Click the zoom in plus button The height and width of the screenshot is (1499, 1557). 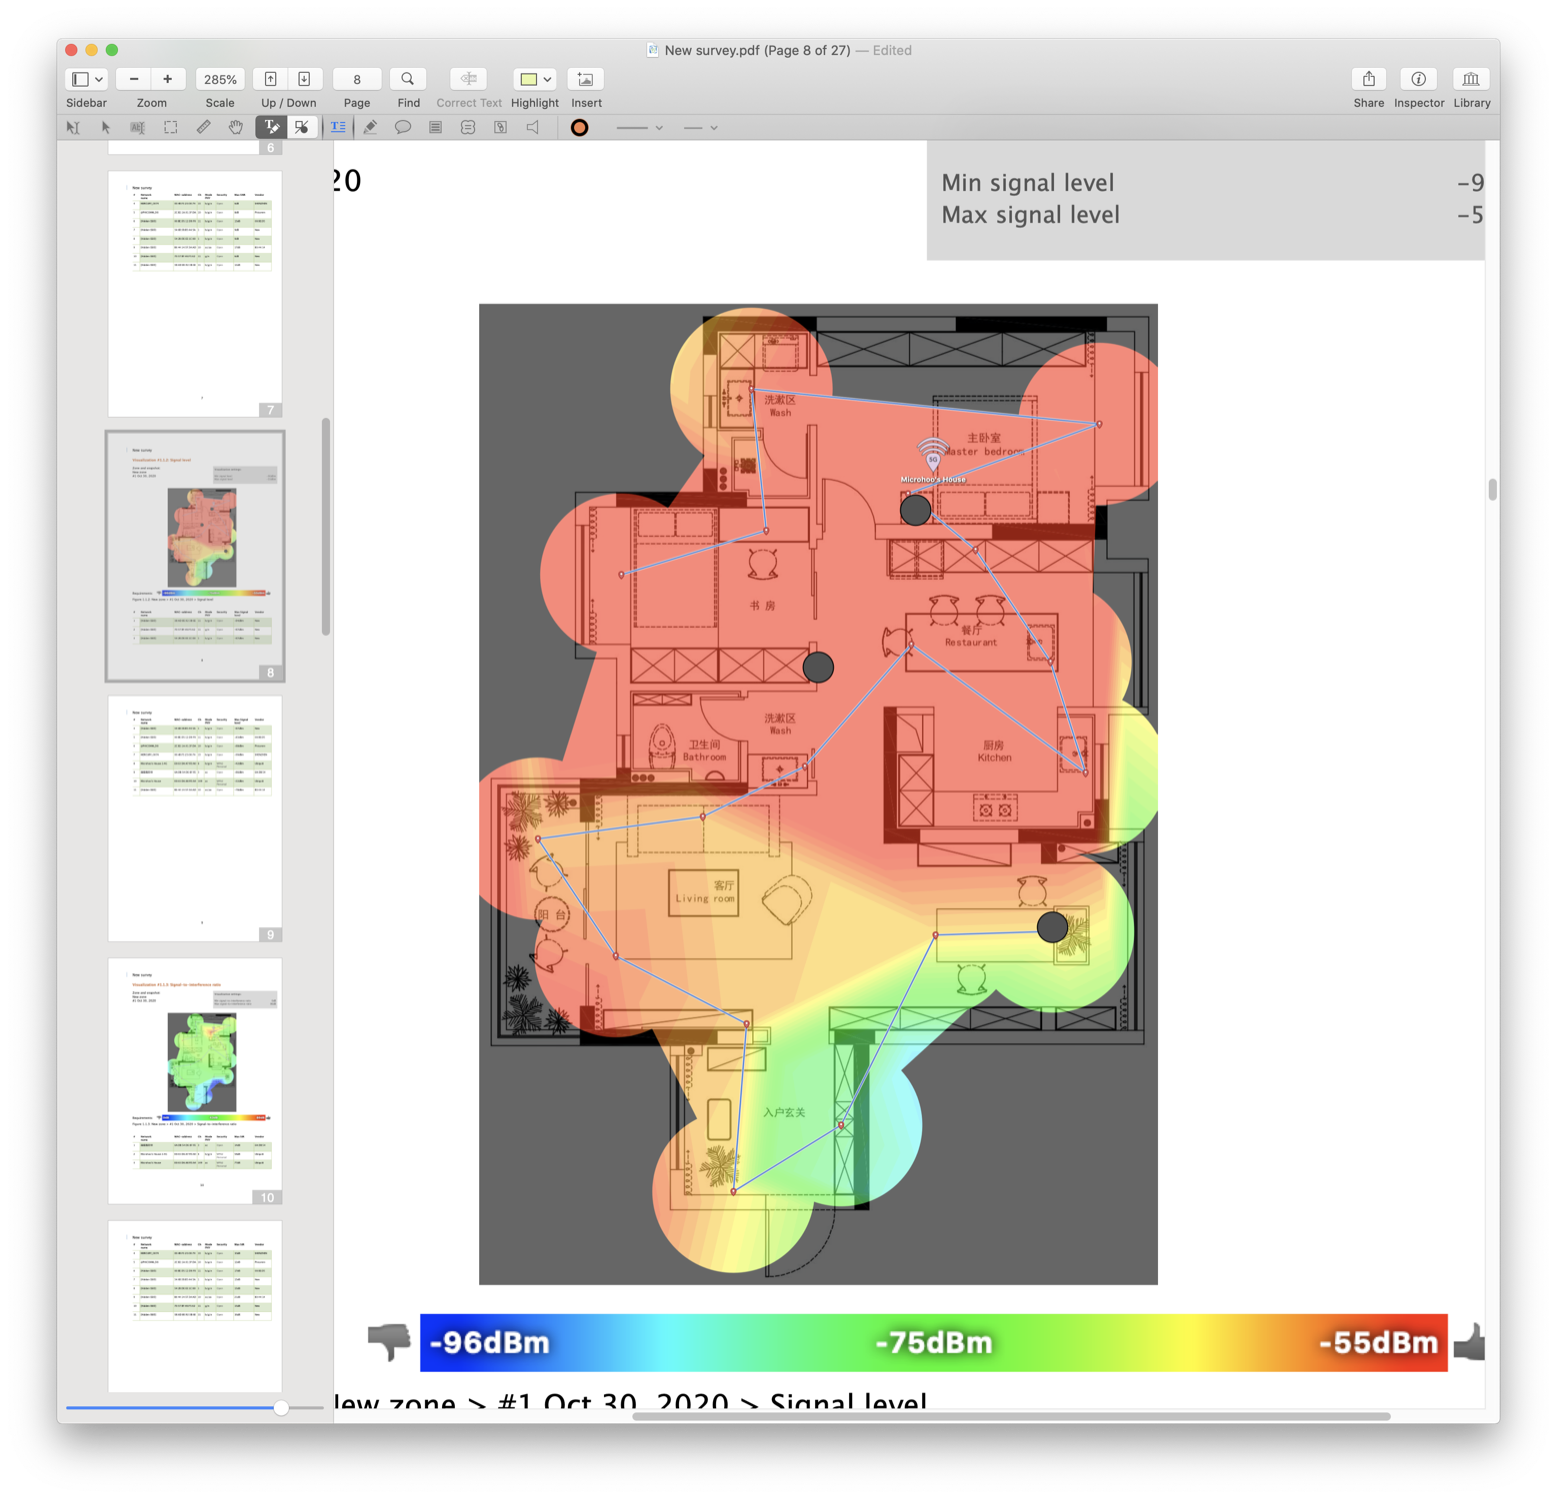(168, 80)
